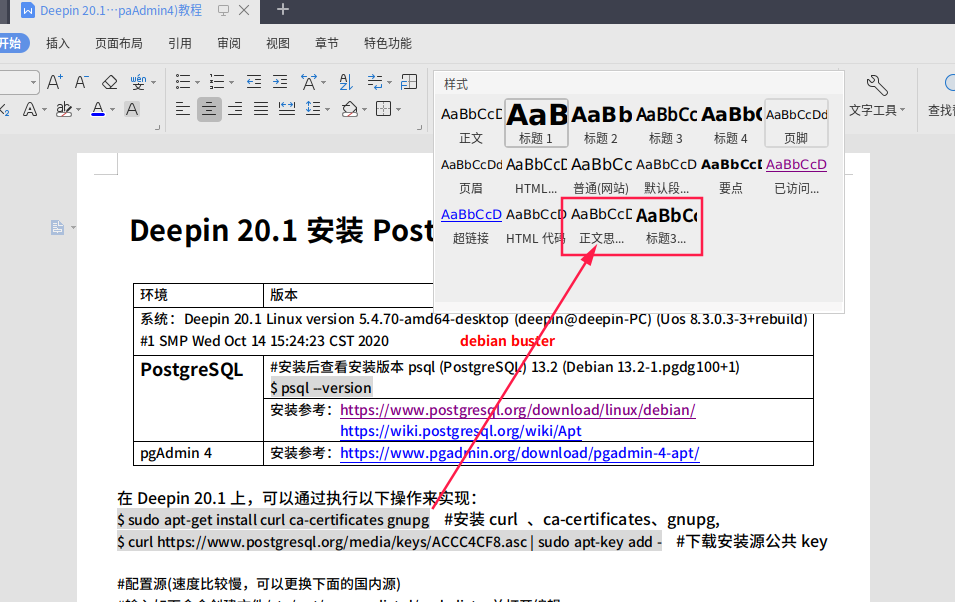955x602 pixels.
Task: Expand the bullet list style dropdown arrow
Action: coord(197,82)
